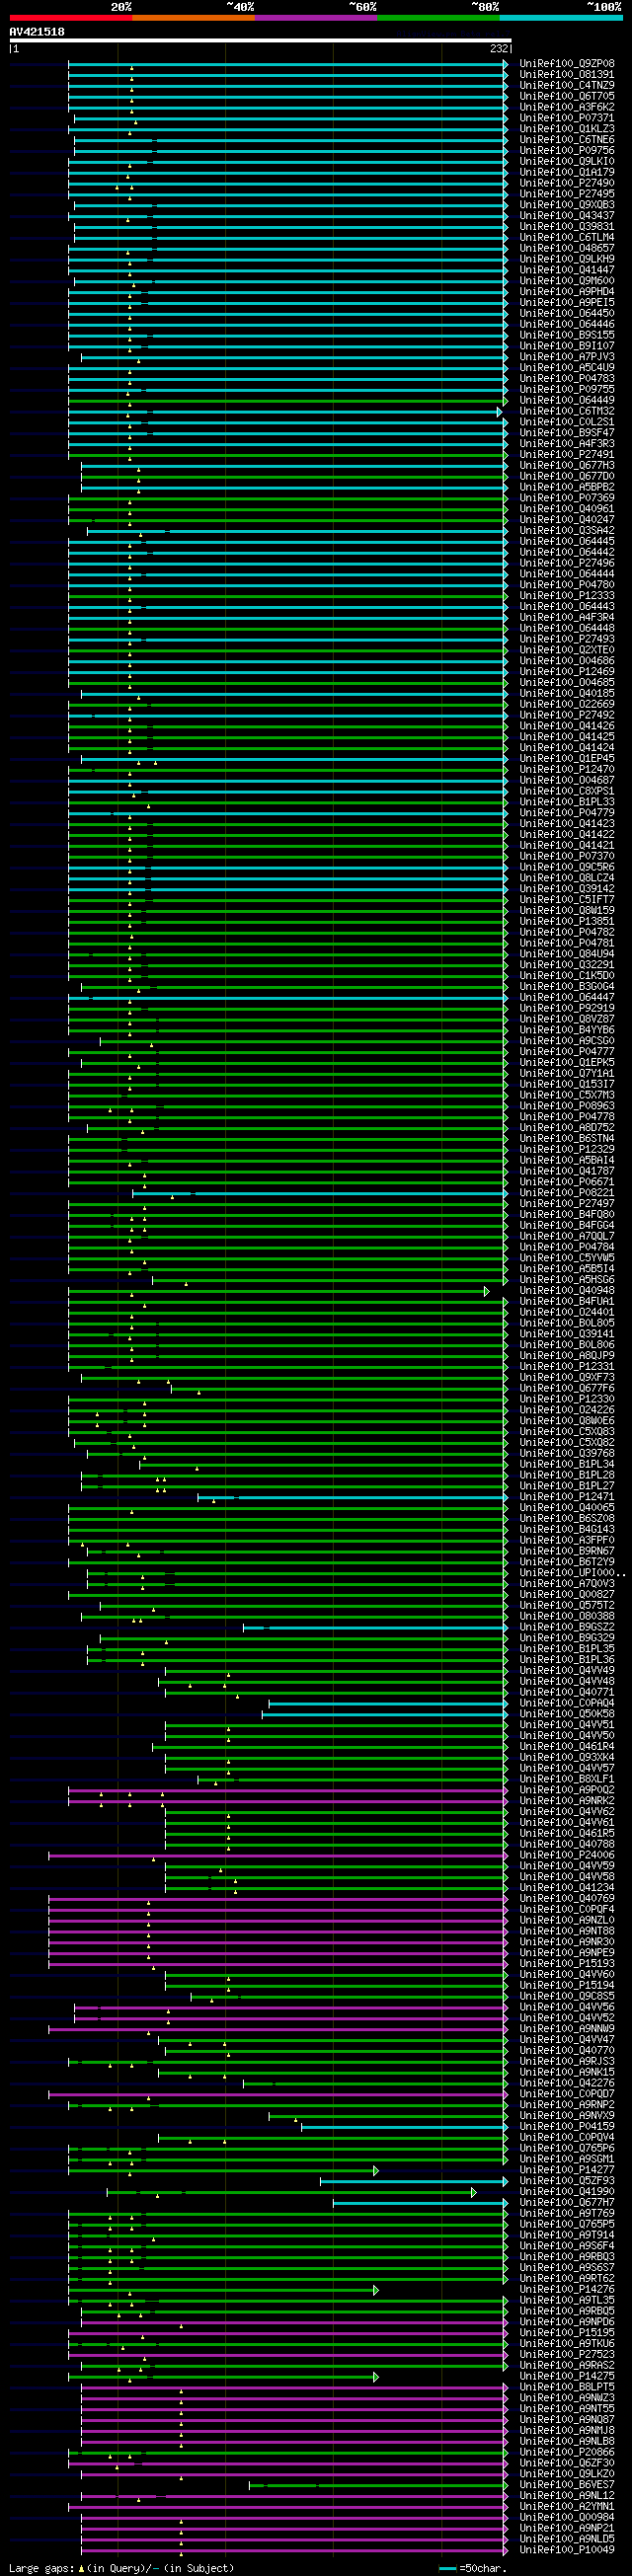Click the cyan alignment bar for UniRef100_C6TM32

click(285, 411)
